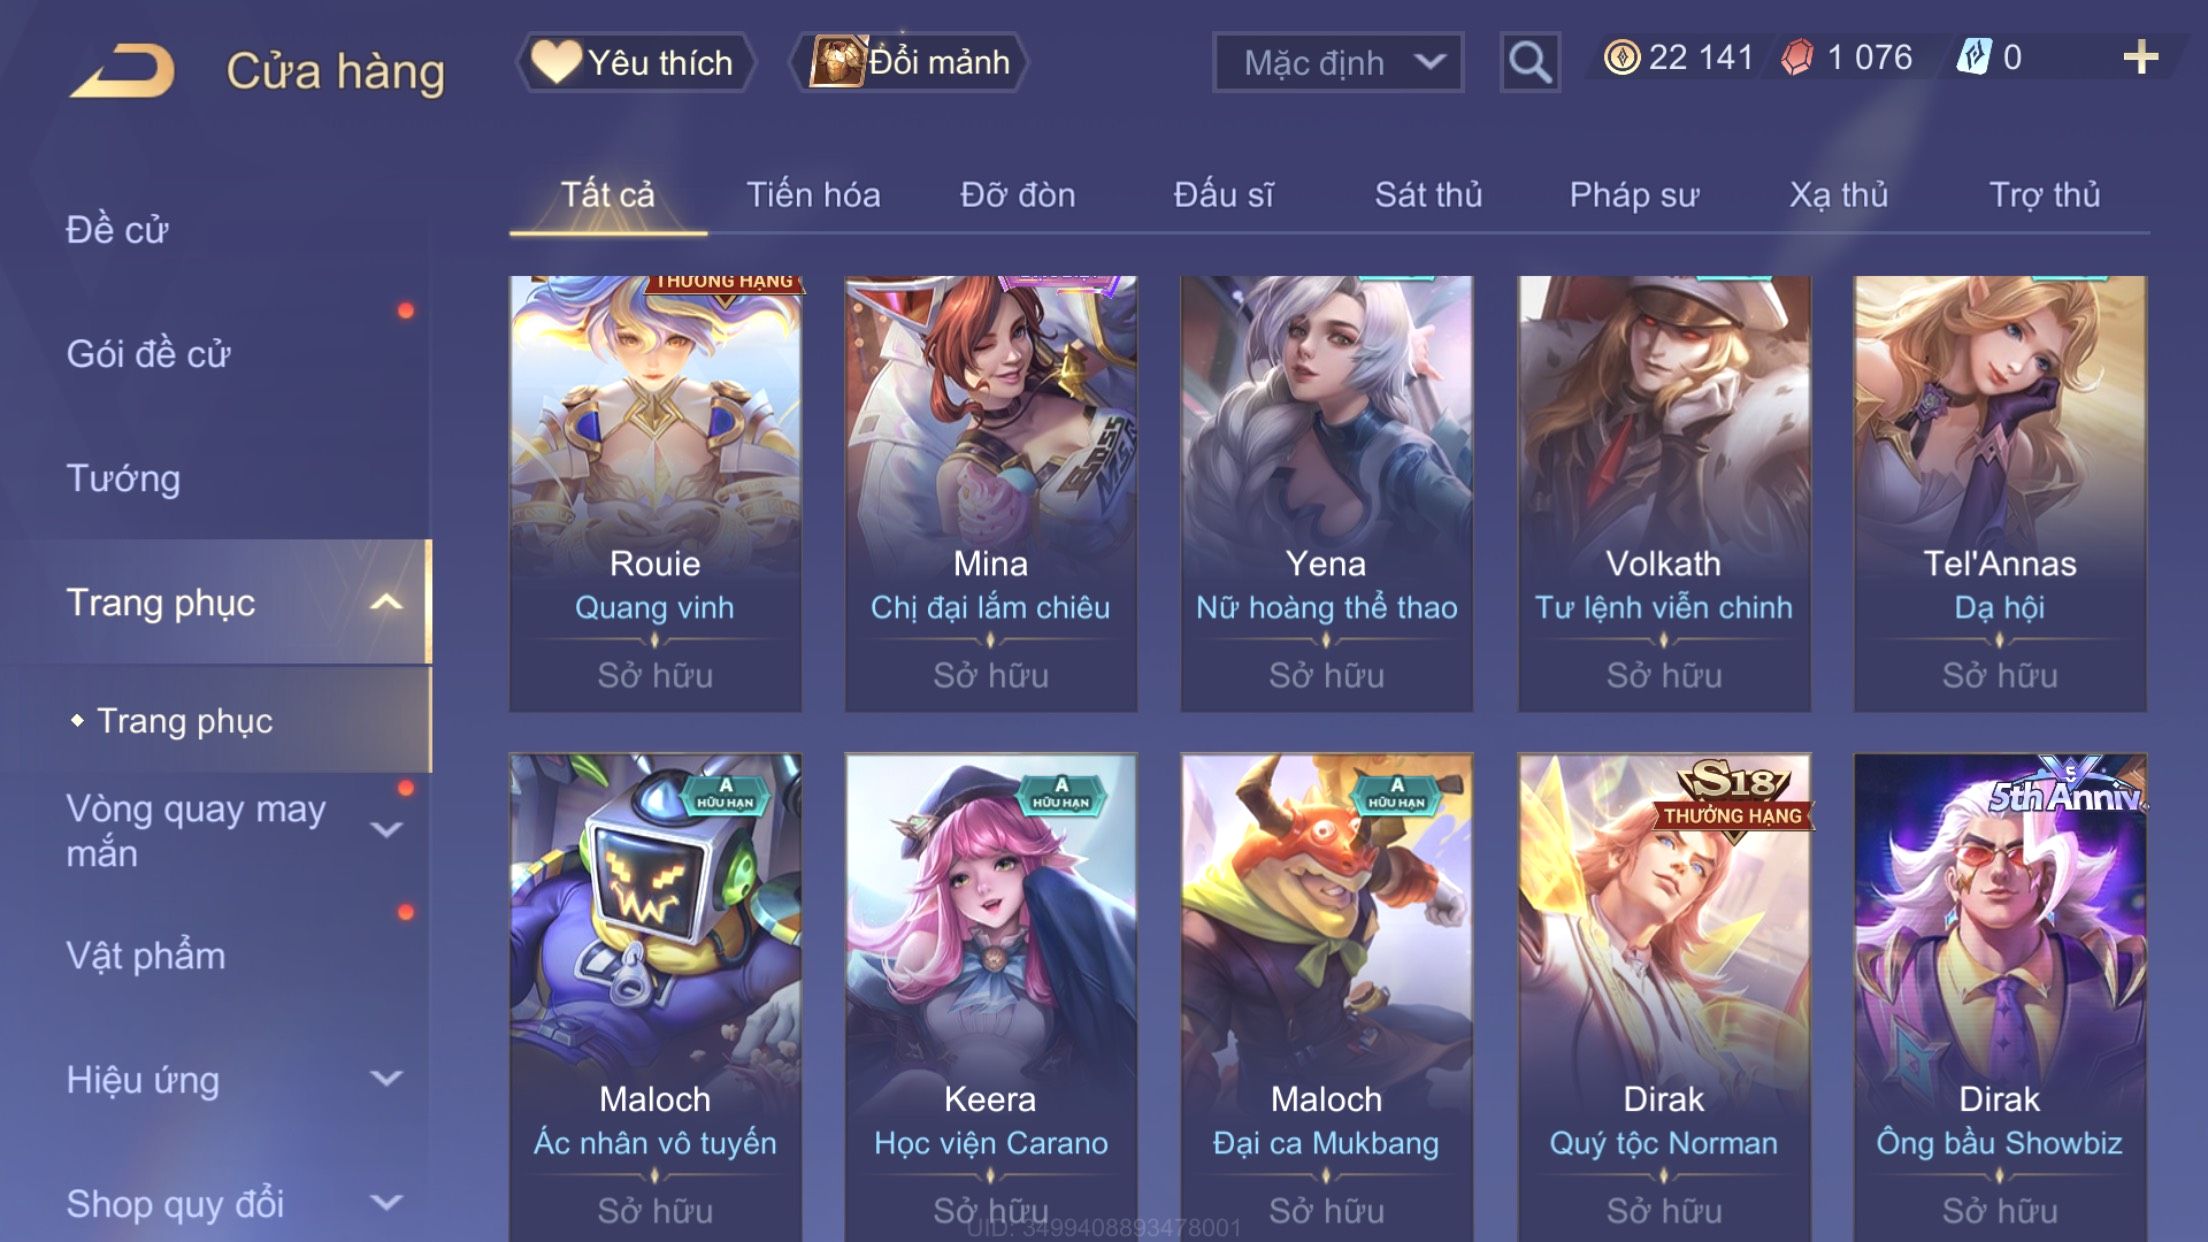
Task: Switch to the Pháp sư tab
Action: pos(1634,195)
